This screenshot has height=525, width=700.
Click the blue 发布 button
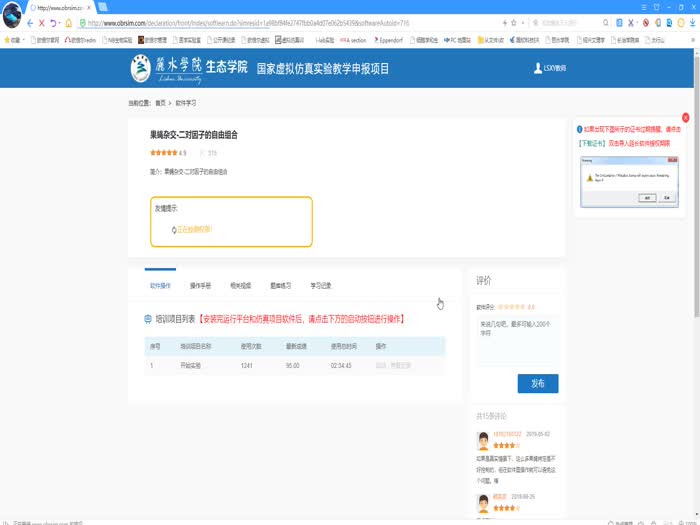[537, 383]
